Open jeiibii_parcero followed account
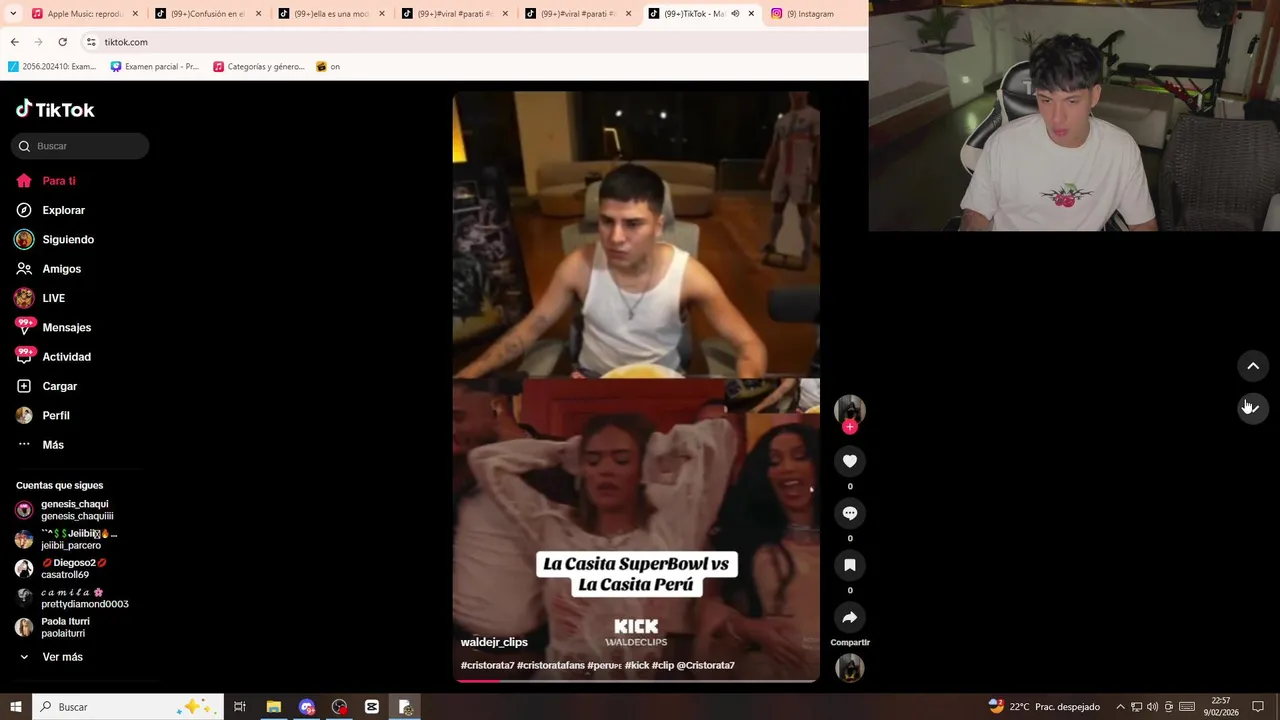Image resolution: width=1280 pixels, height=720 pixels. point(66,540)
